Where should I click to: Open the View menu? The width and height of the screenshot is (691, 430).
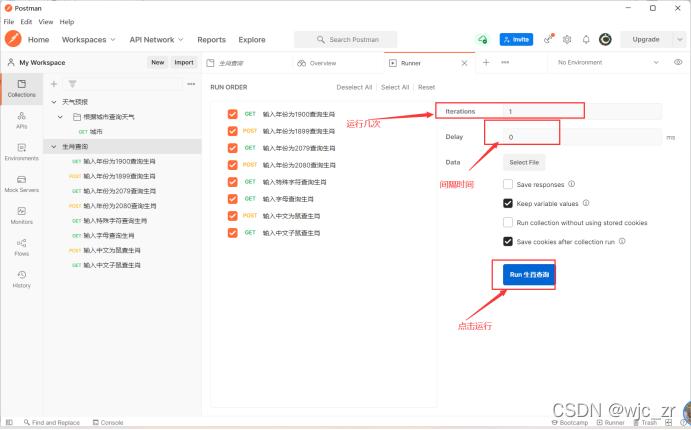(x=46, y=22)
